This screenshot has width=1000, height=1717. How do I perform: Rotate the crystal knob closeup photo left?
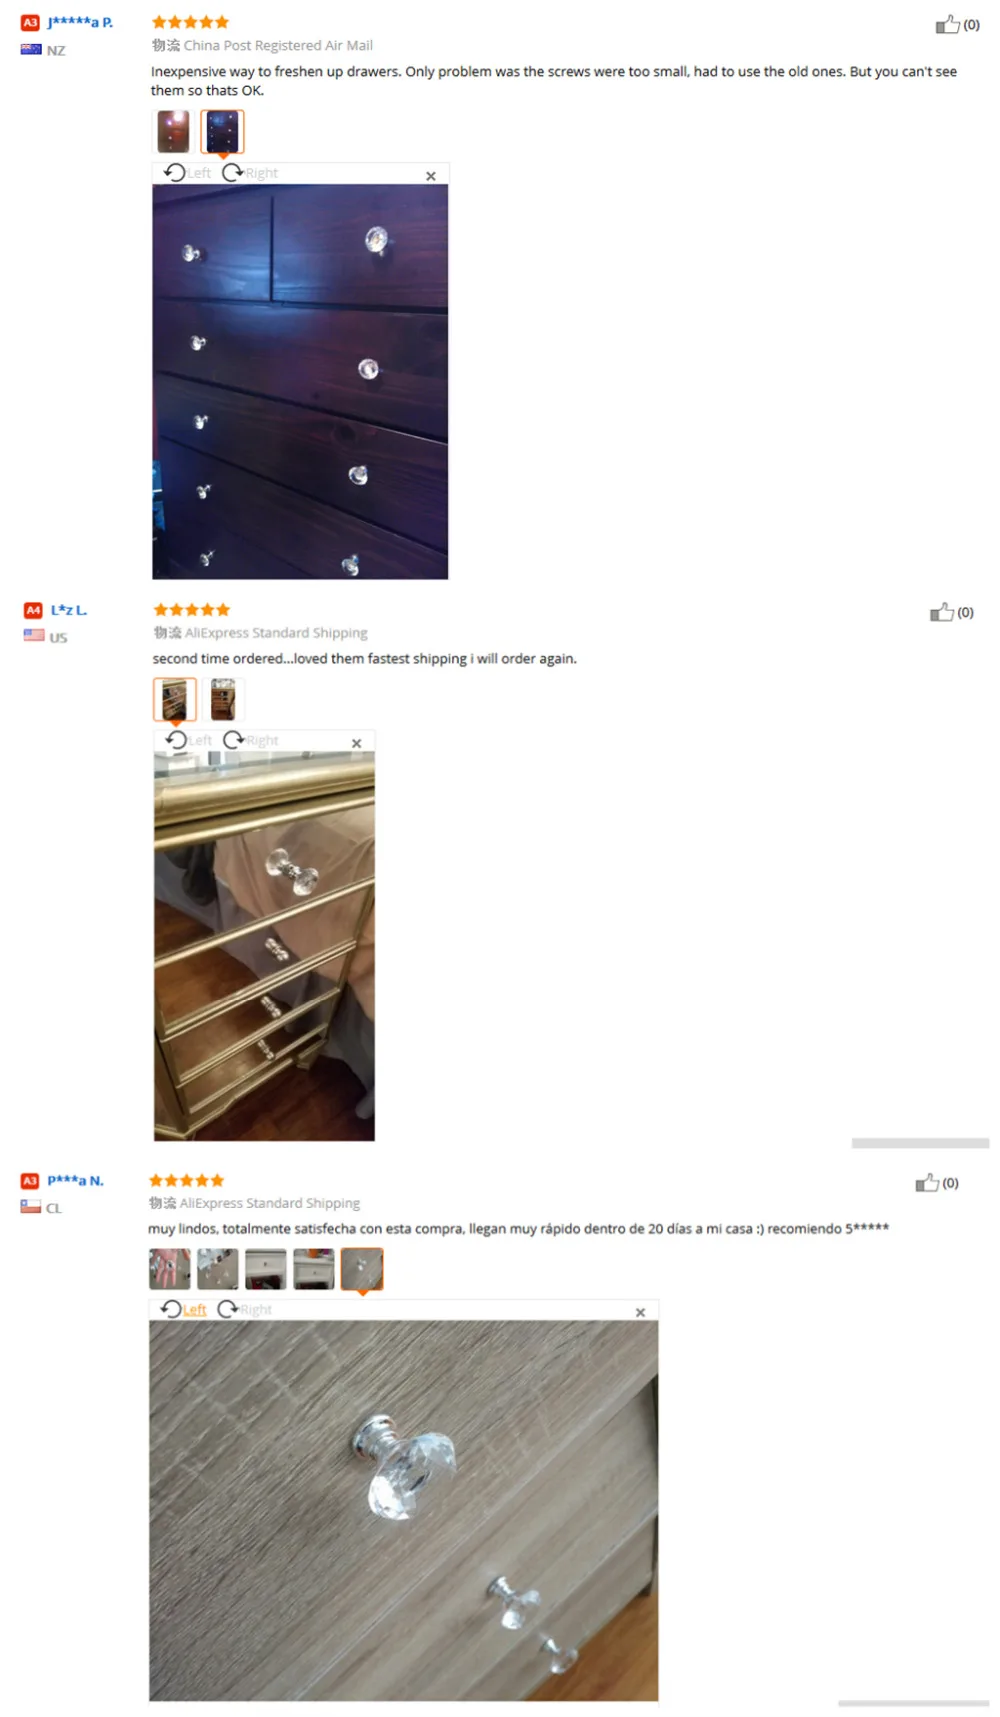tap(183, 1309)
